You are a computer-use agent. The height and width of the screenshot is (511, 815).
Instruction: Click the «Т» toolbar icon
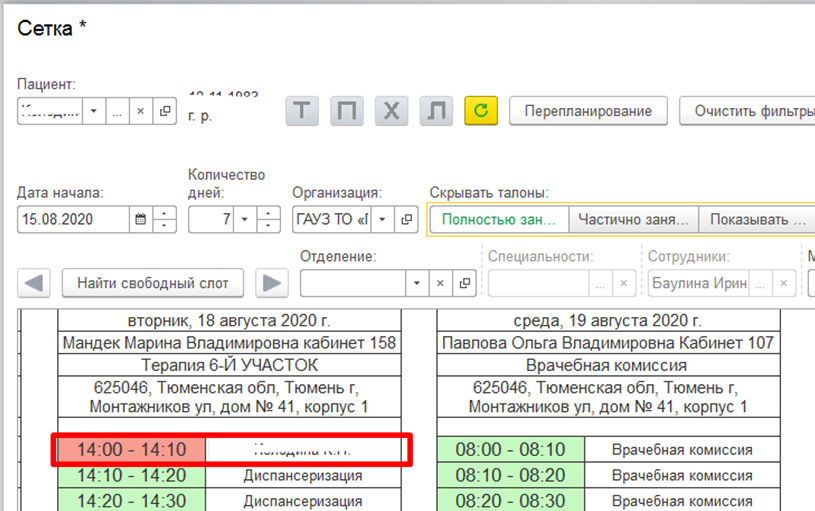(303, 111)
